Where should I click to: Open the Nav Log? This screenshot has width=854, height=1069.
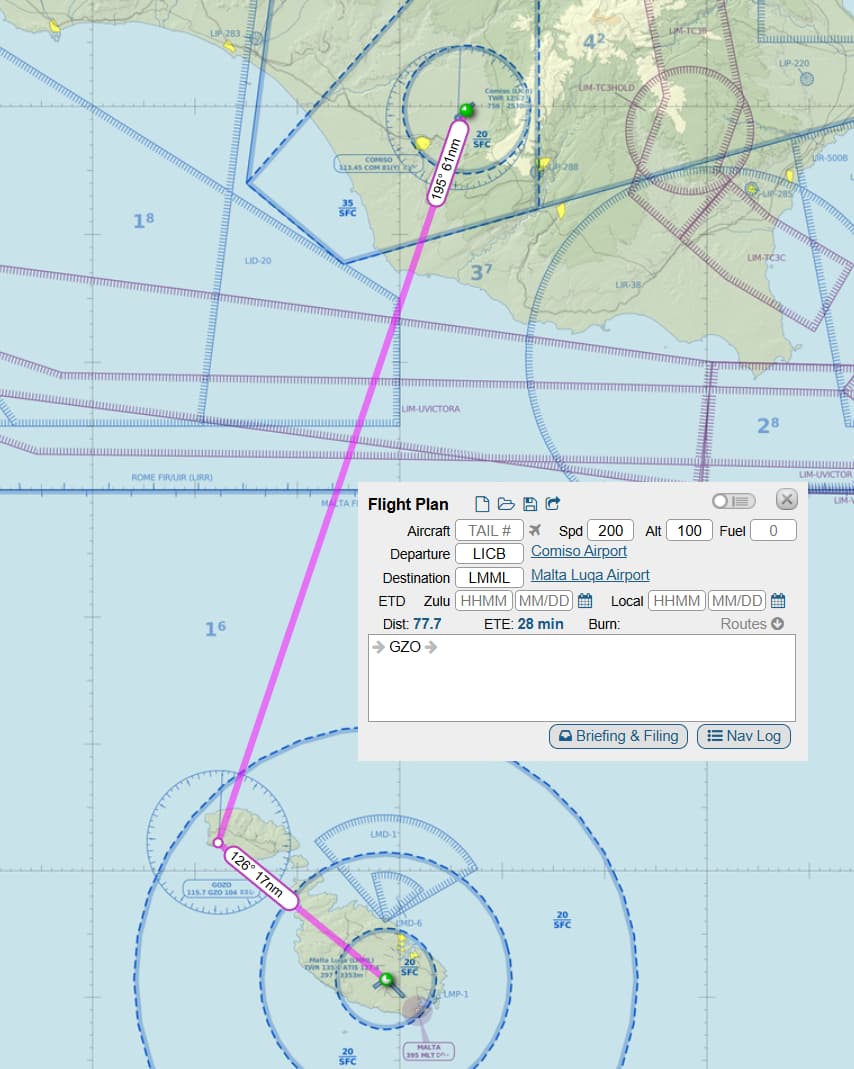point(743,736)
